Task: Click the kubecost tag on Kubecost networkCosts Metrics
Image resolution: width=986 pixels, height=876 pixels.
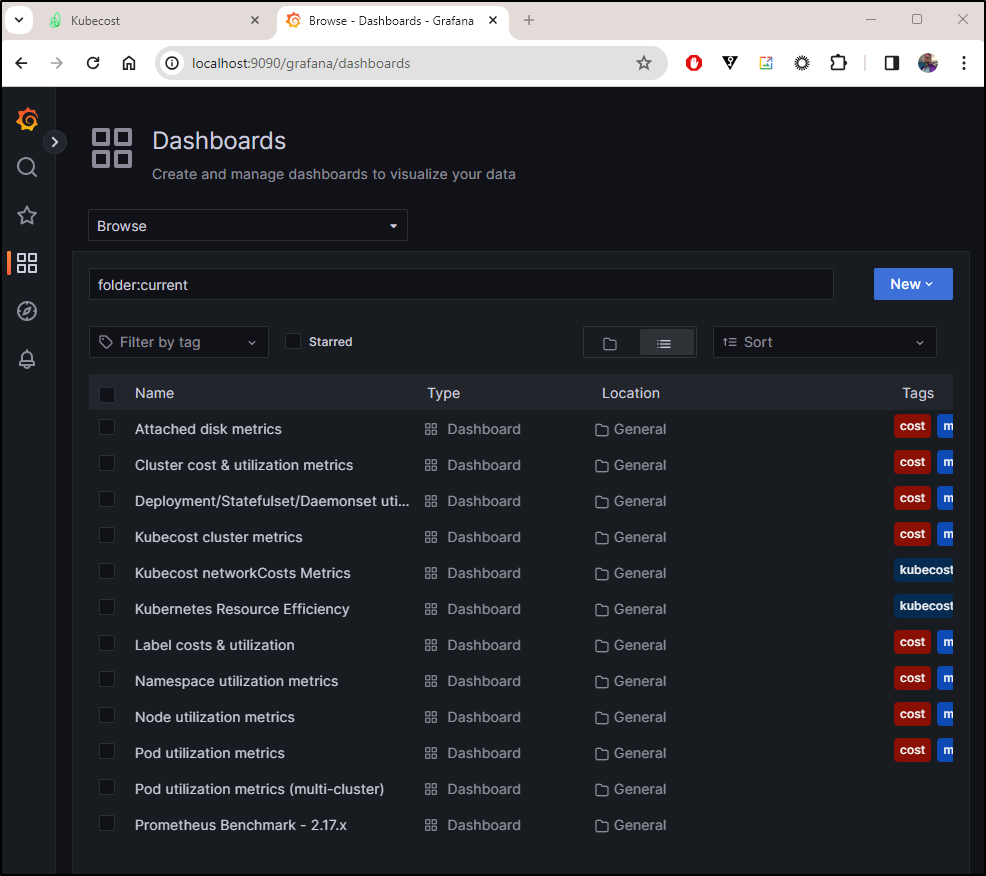Action: tap(924, 570)
